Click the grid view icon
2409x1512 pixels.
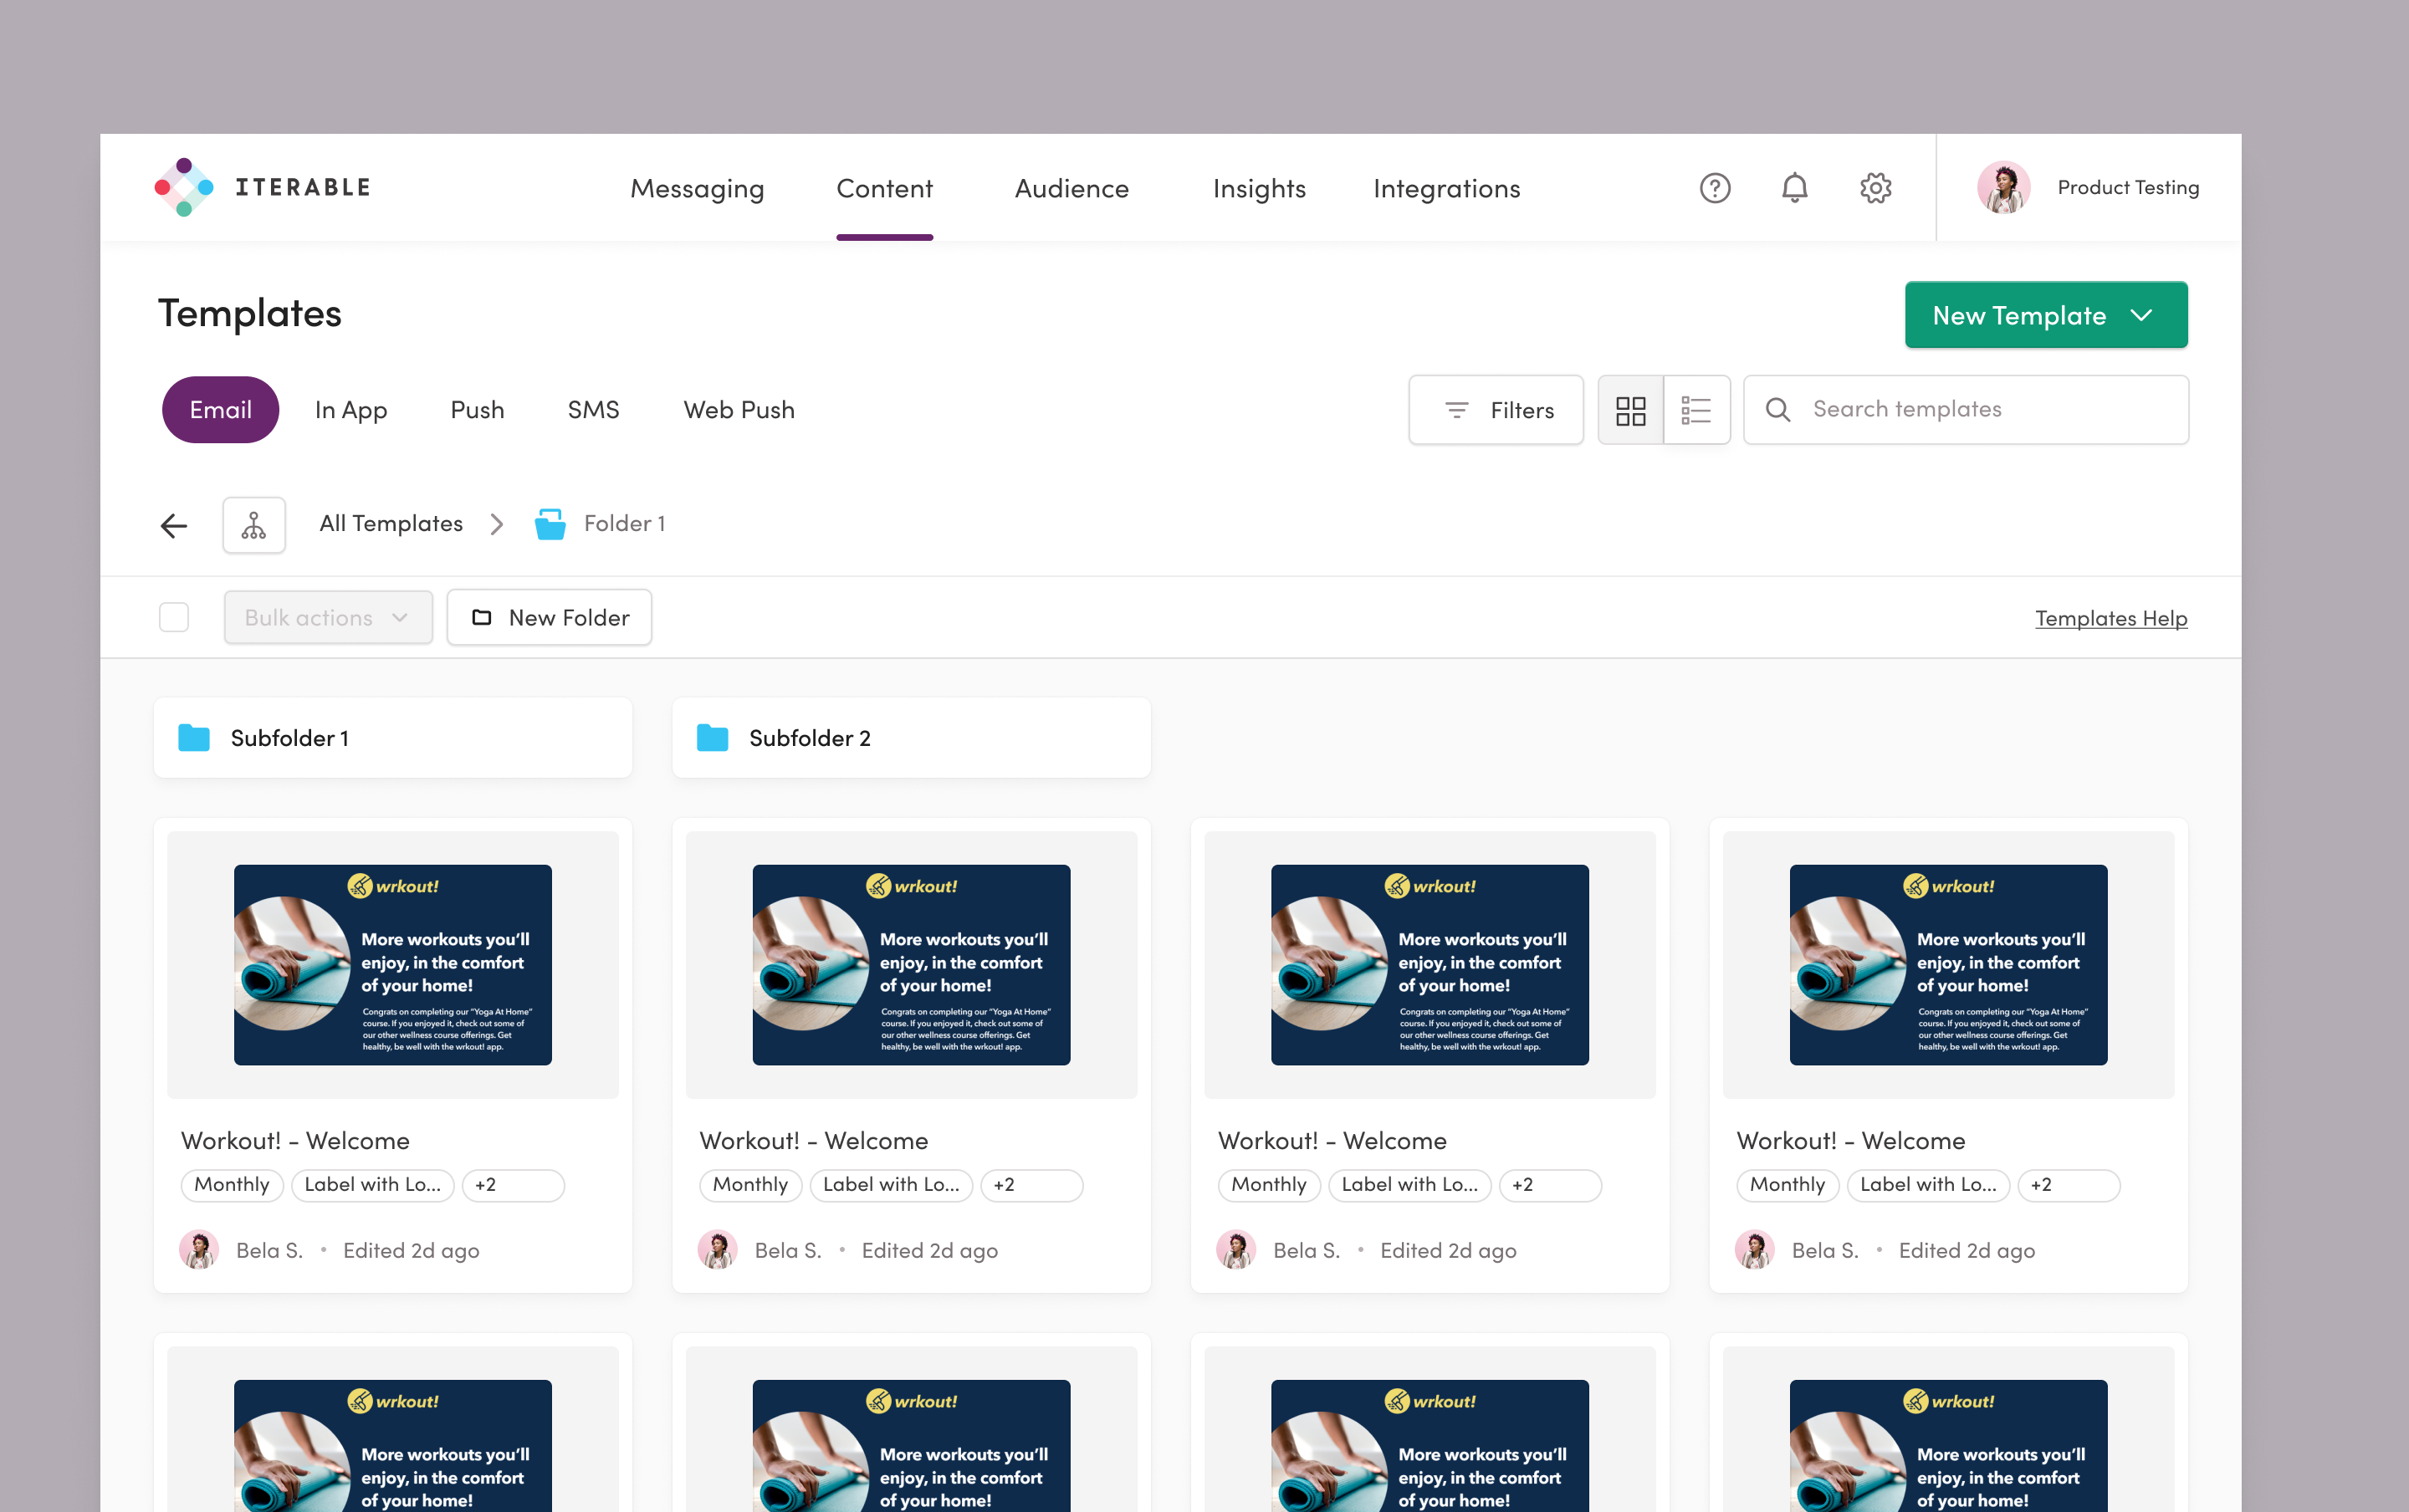1629,409
